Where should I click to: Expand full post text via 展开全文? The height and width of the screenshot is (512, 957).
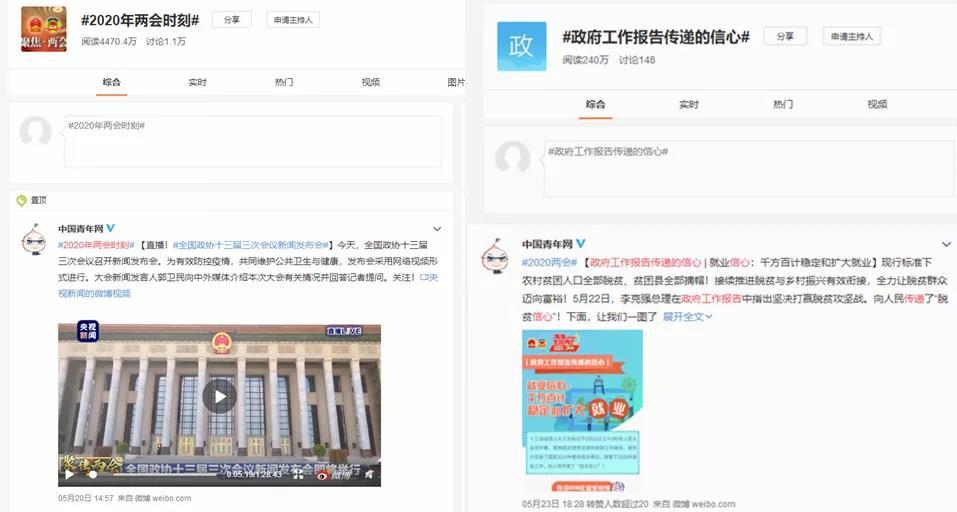click(687, 316)
